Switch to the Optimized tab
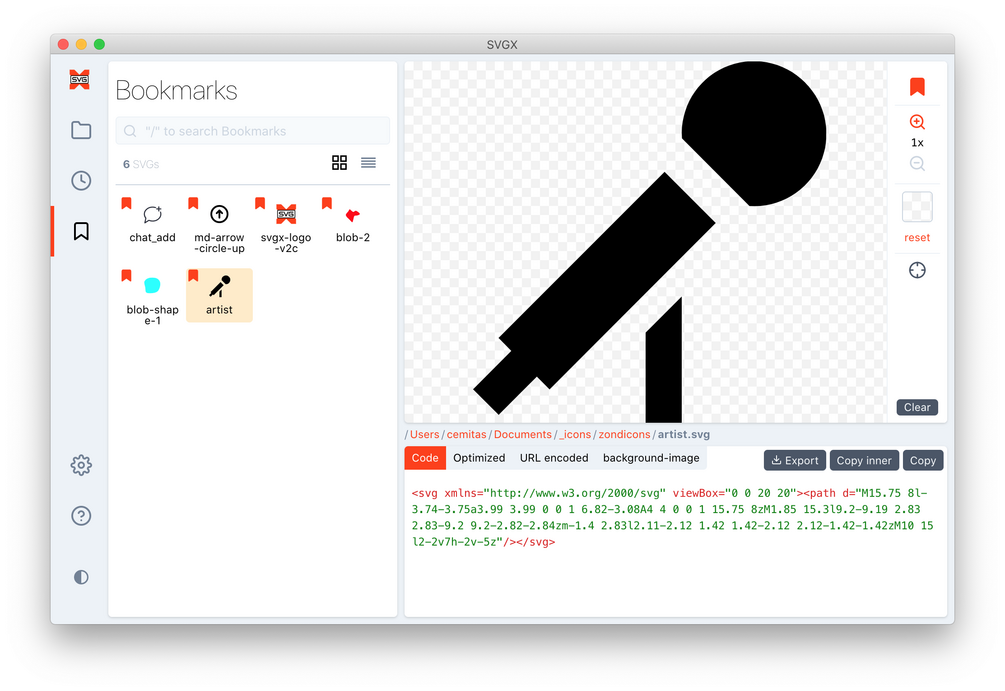This screenshot has width=1005, height=691. point(479,458)
